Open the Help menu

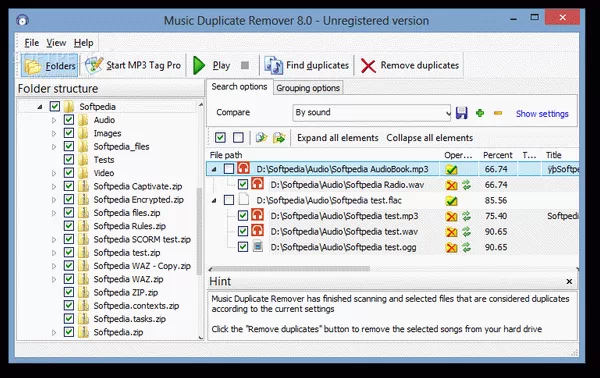83,42
